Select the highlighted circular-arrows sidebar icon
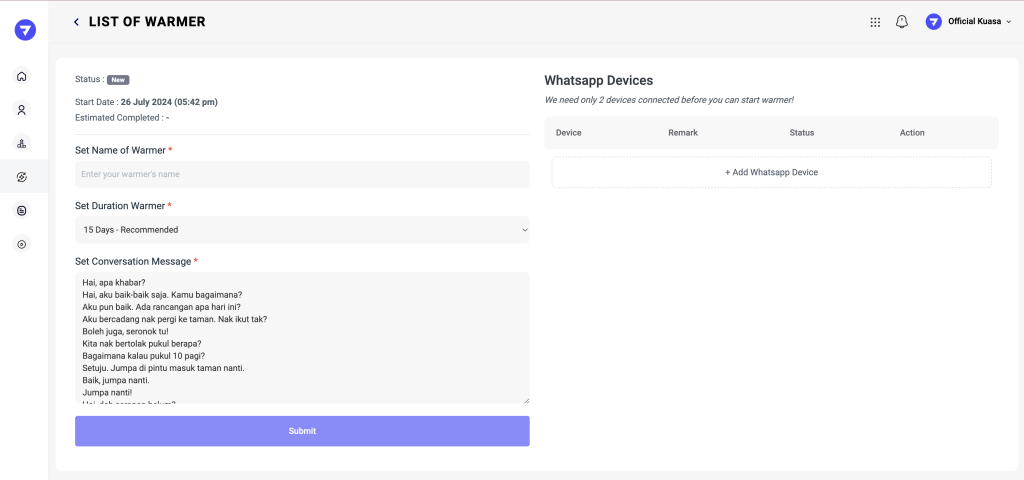 [x=22, y=177]
